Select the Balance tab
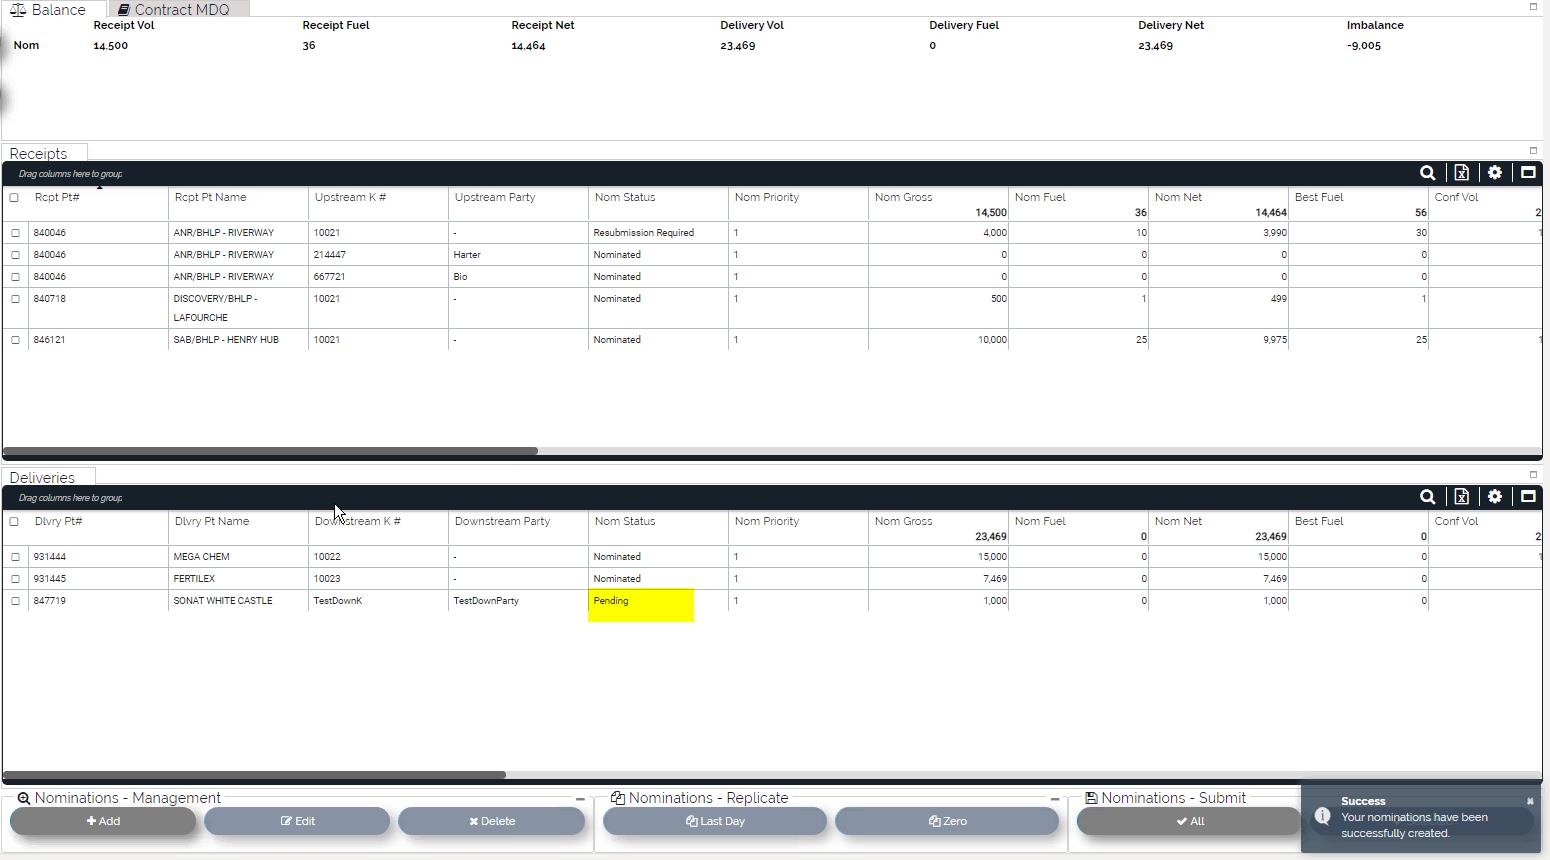1550x860 pixels. [50, 9]
